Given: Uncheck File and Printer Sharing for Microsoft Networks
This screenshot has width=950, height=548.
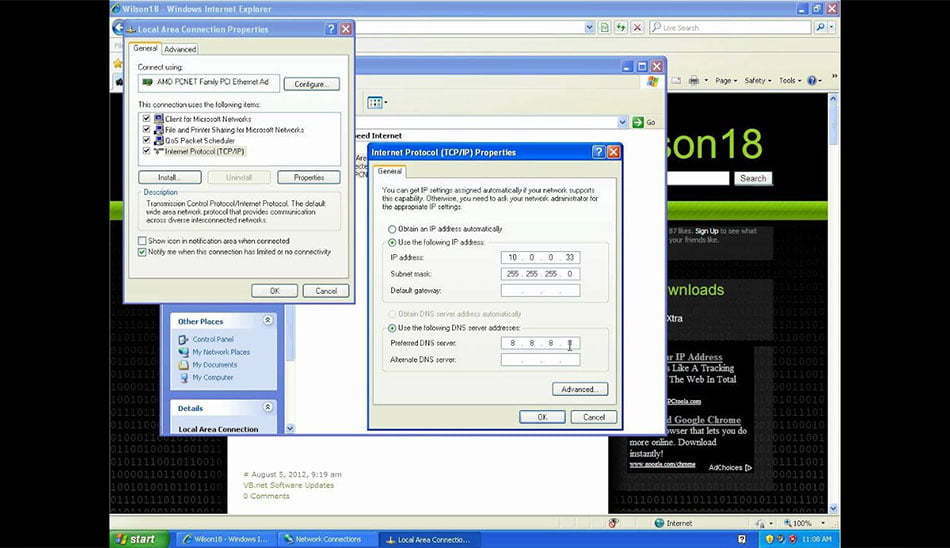Looking at the screenshot, I should (x=146, y=129).
